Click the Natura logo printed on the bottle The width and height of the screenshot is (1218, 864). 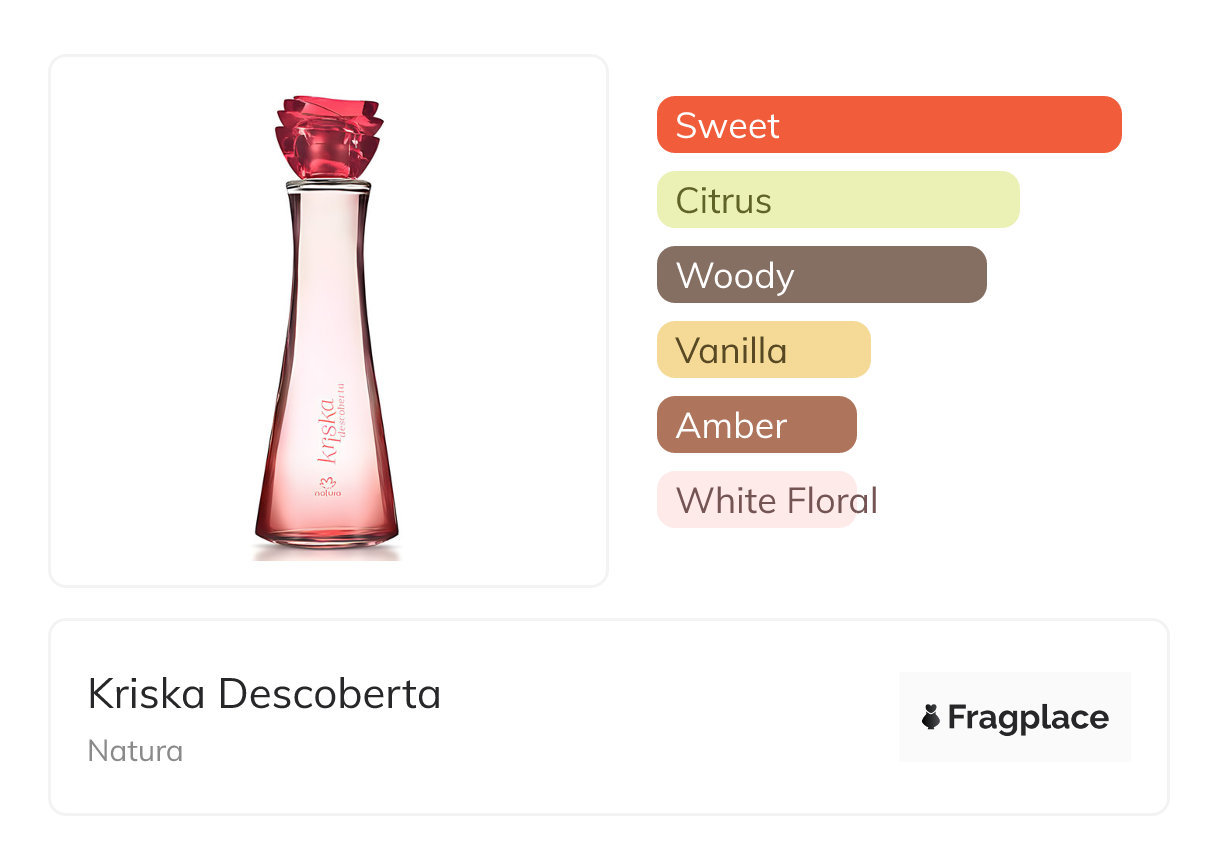pos(328,488)
